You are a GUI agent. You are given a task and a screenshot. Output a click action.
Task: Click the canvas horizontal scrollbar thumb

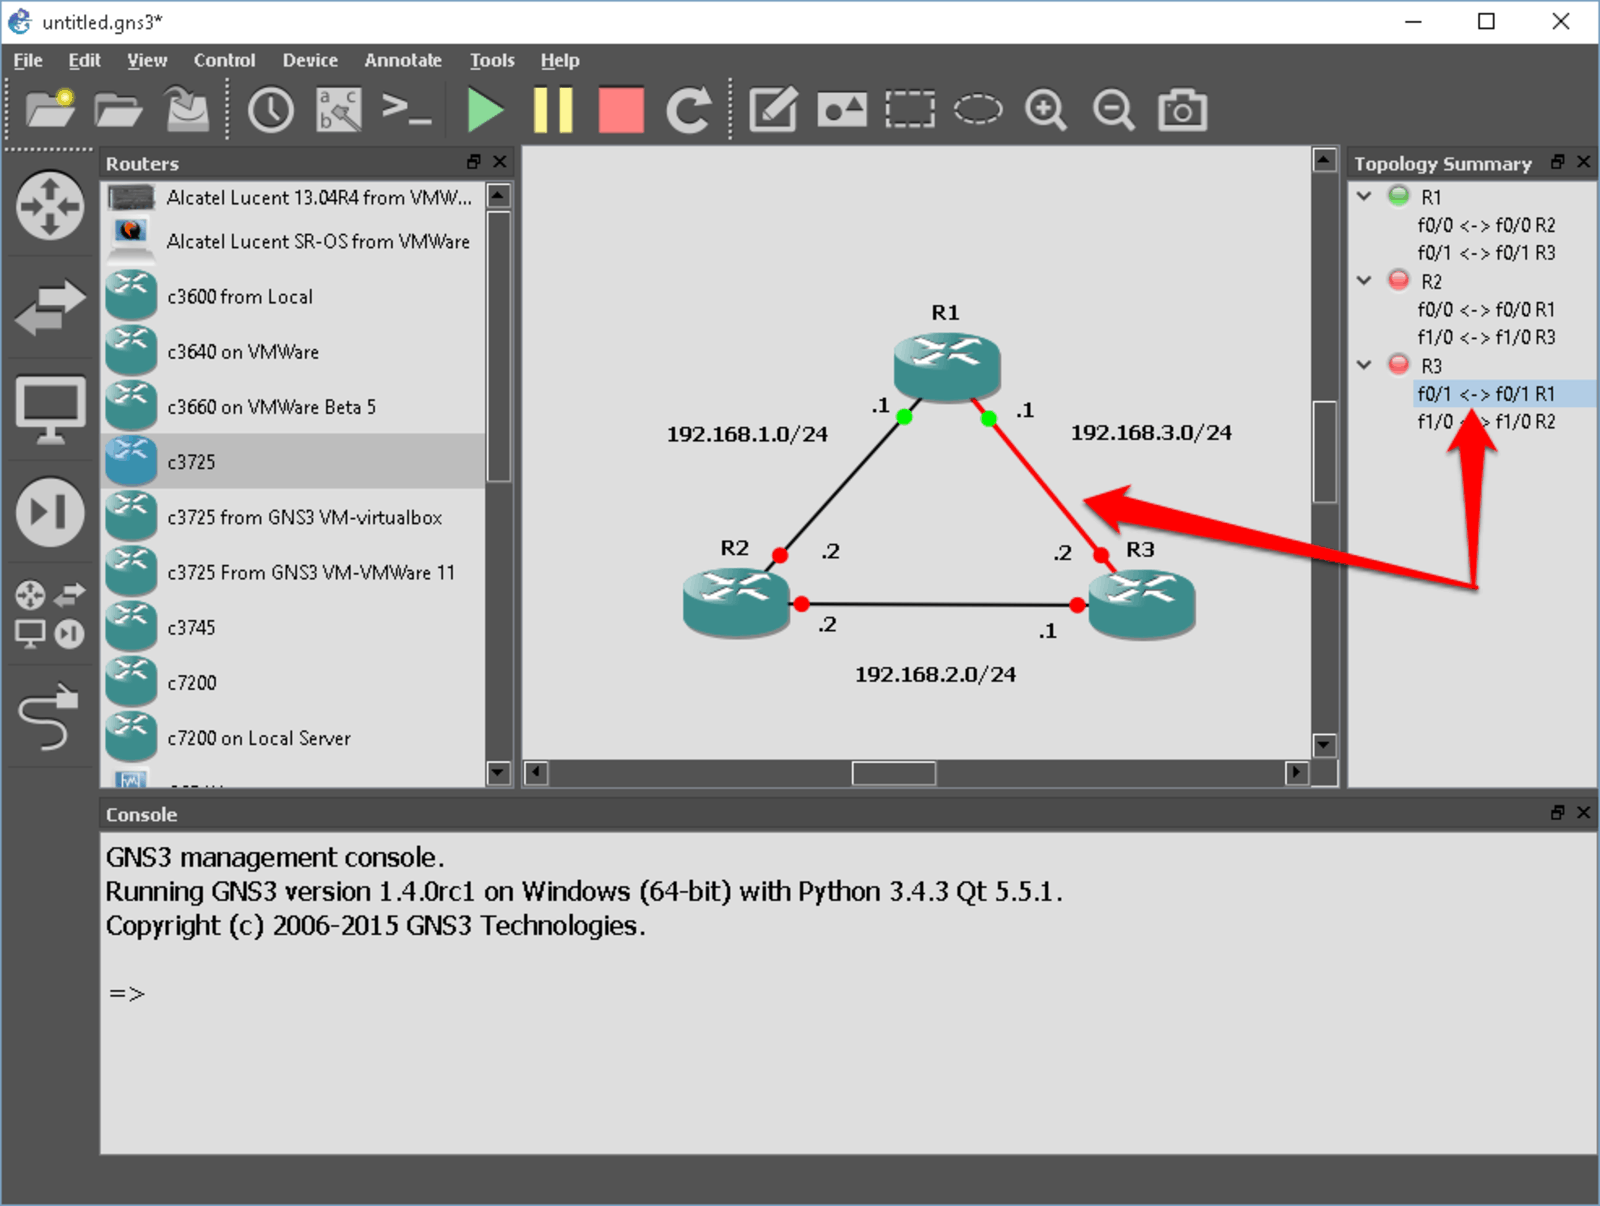[894, 773]
